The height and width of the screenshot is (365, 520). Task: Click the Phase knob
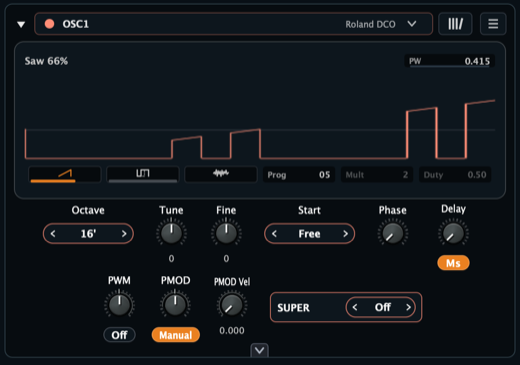(x=393, y=233)
